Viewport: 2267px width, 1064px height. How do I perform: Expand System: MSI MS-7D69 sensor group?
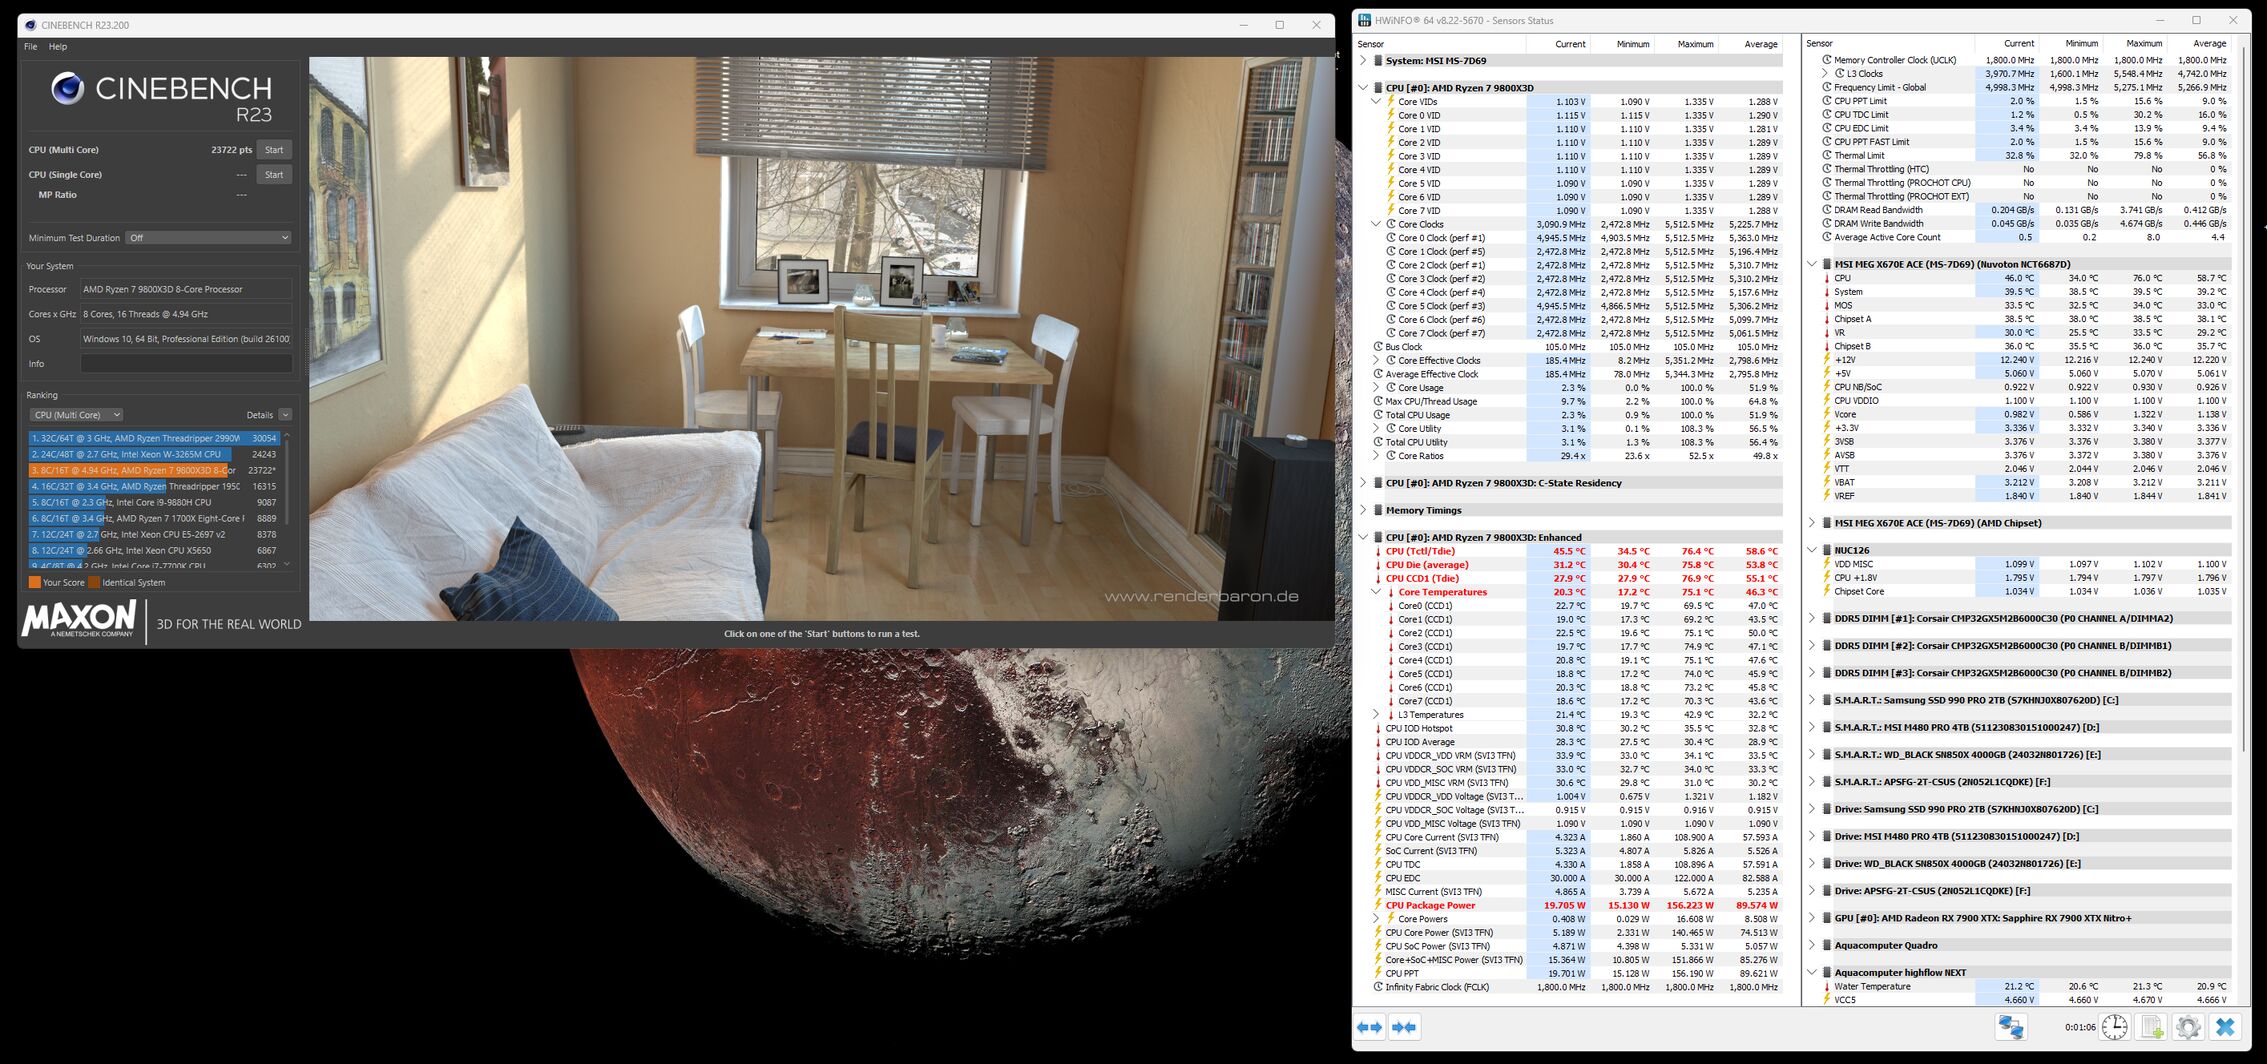click(x=1362, y=61)
